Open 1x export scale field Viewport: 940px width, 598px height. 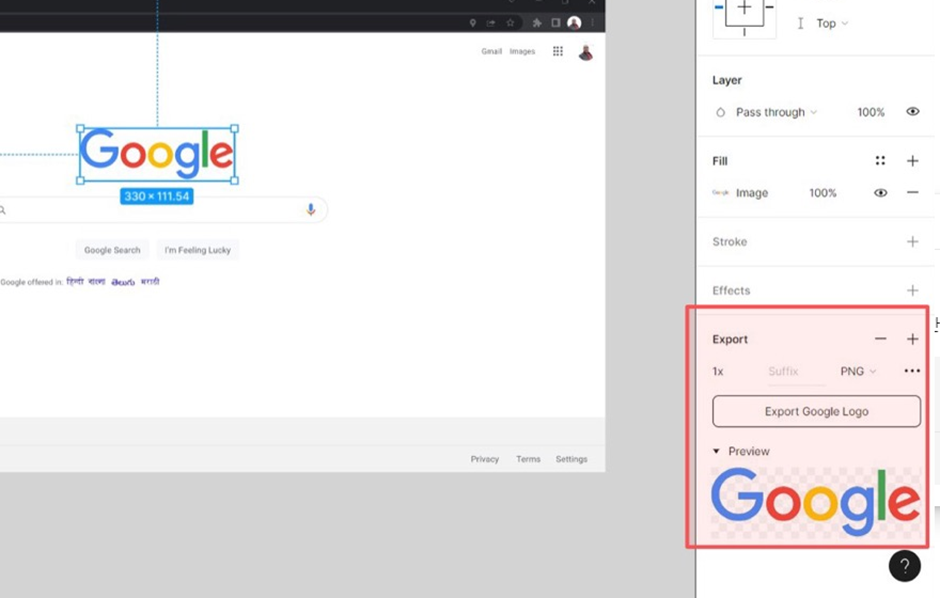[718, 372]
